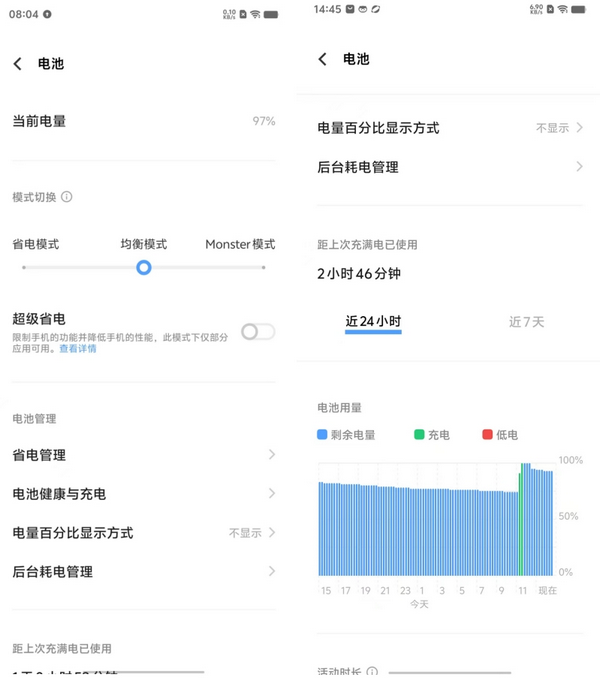Open the 查看详情 link under 超级省电
Image resolution: width=600 pixels, height=678 pixels.
point(78,349)
